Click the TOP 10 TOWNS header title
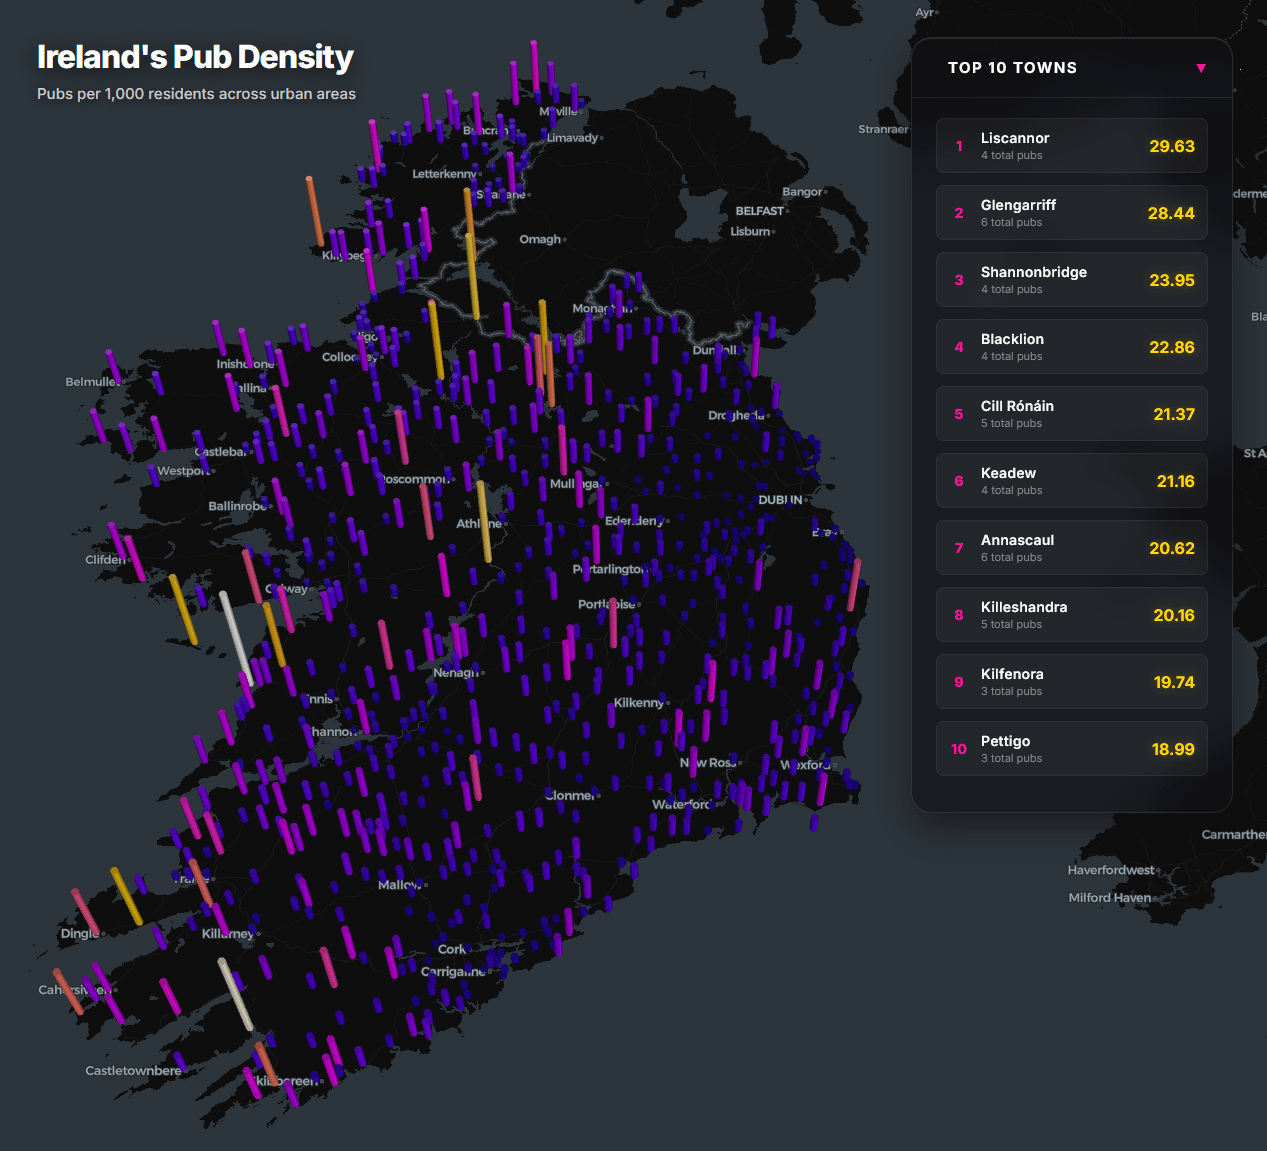The image size is (1267, 1151). (x=1012, y=68)
